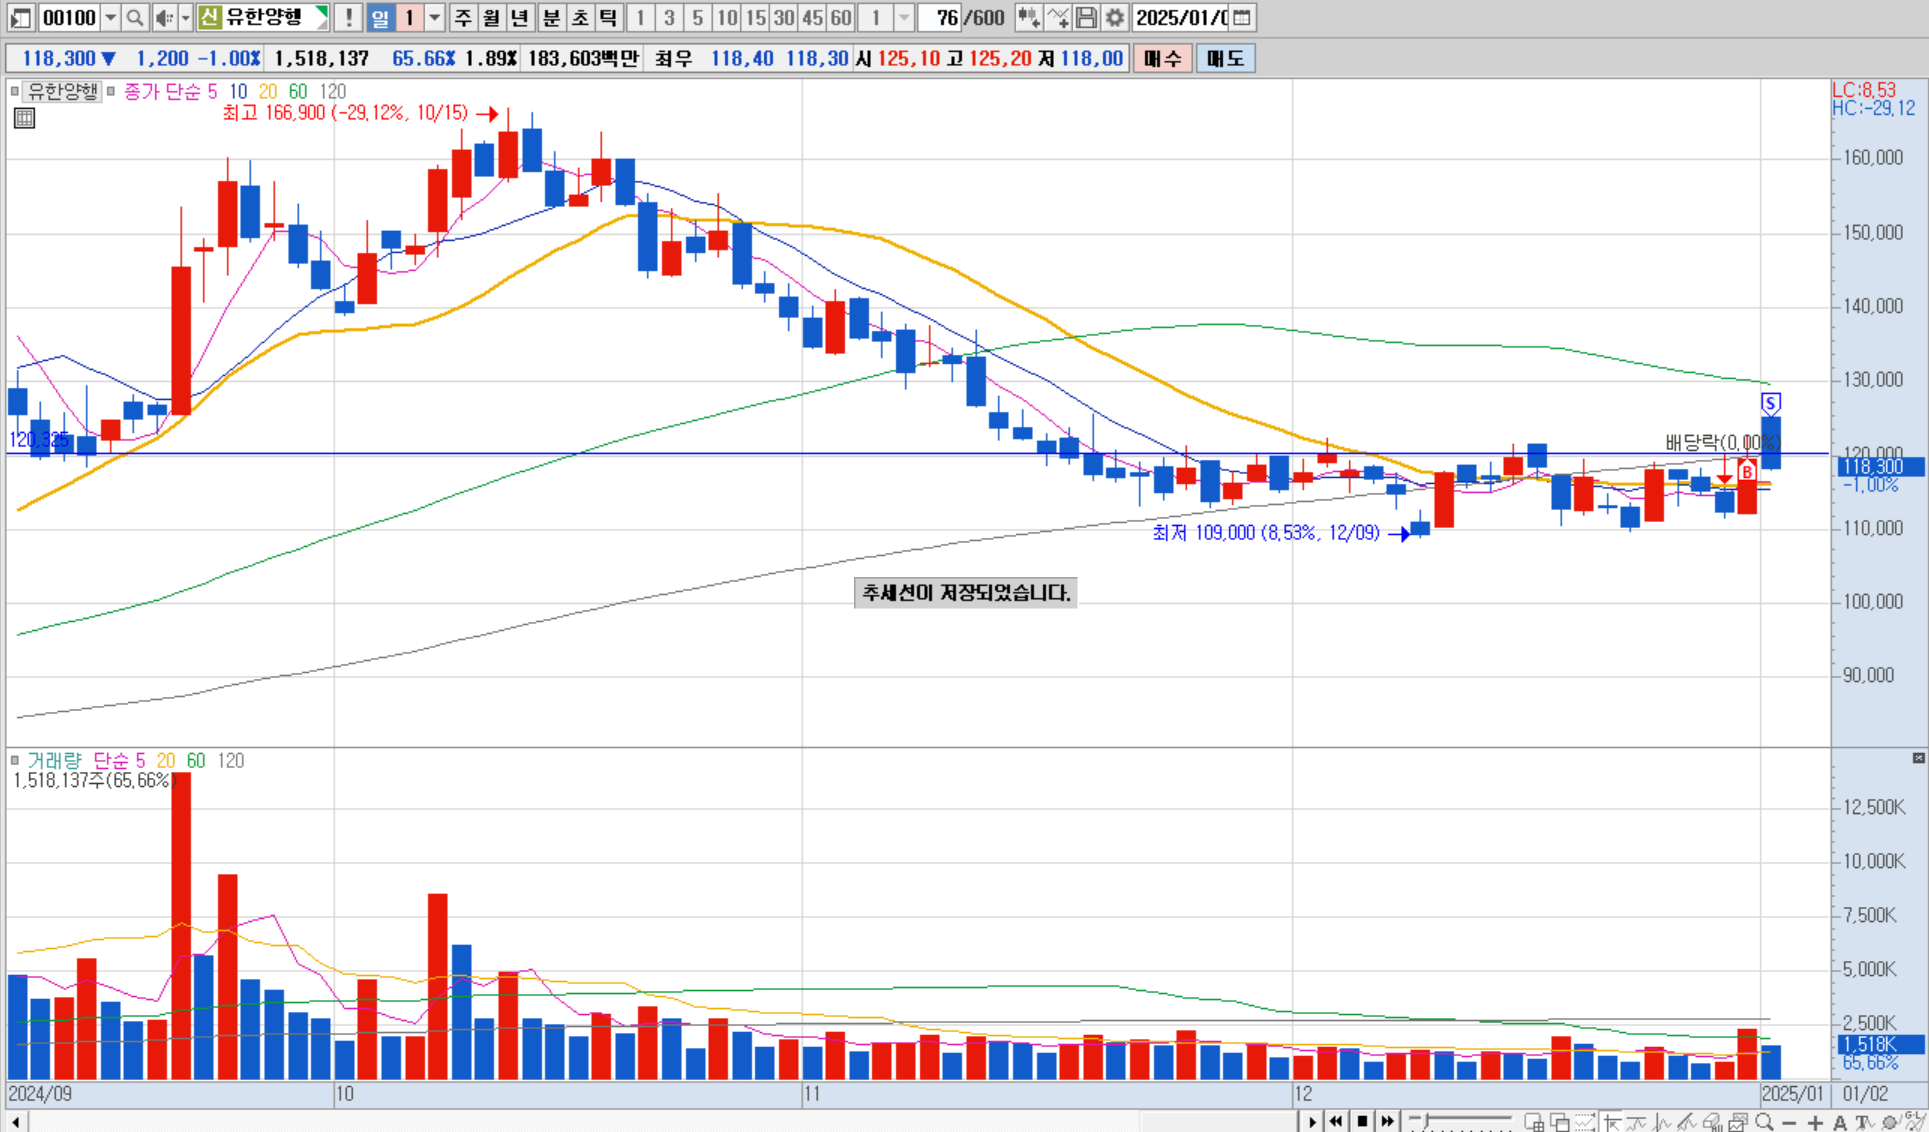Select the 월 monthly period tab

pyautogui.click(x=491, y=18)
